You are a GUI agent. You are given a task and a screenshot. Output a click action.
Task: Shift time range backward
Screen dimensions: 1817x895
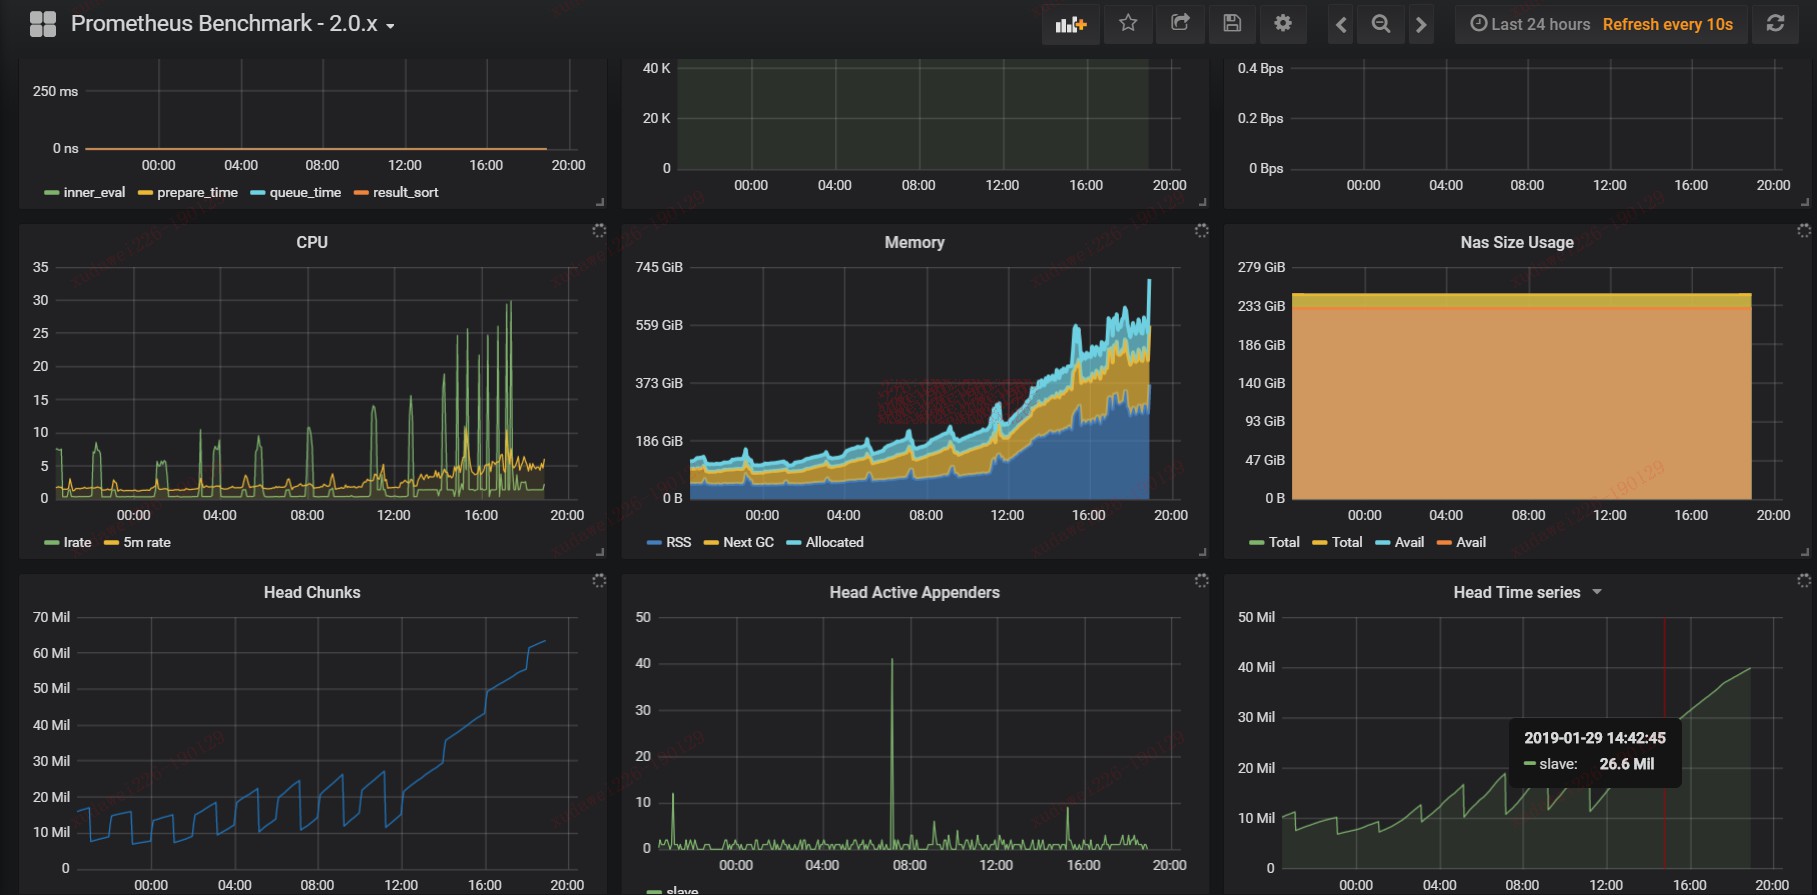[1341, 24]
